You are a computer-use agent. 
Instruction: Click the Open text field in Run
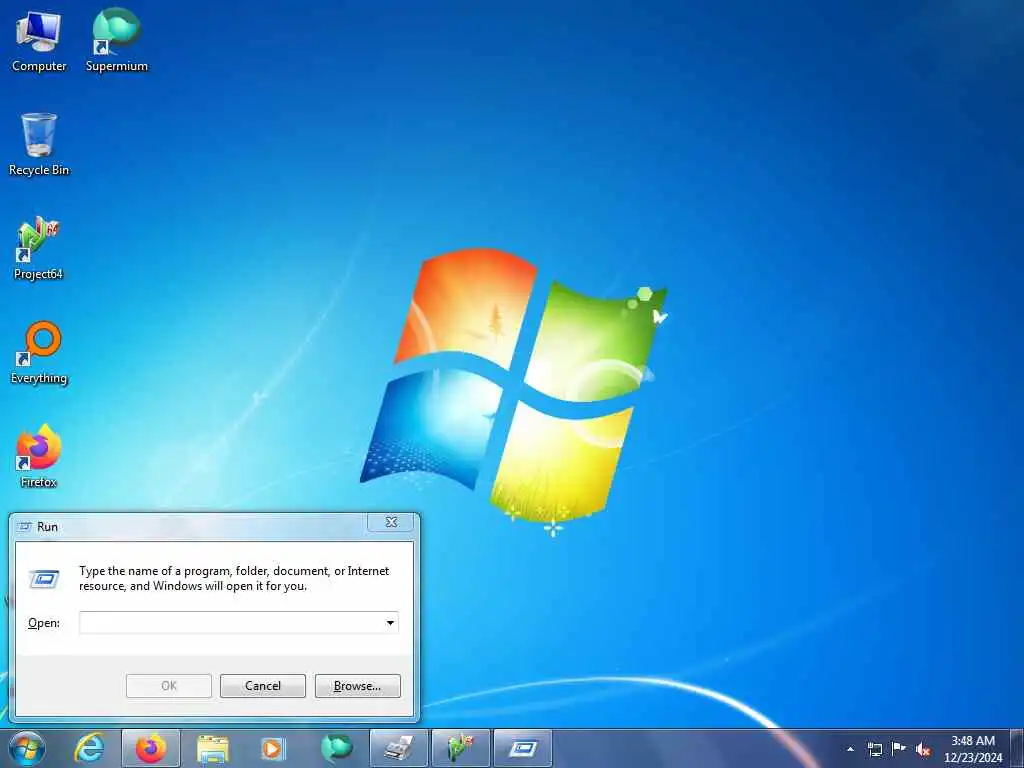tap(231, 622)
